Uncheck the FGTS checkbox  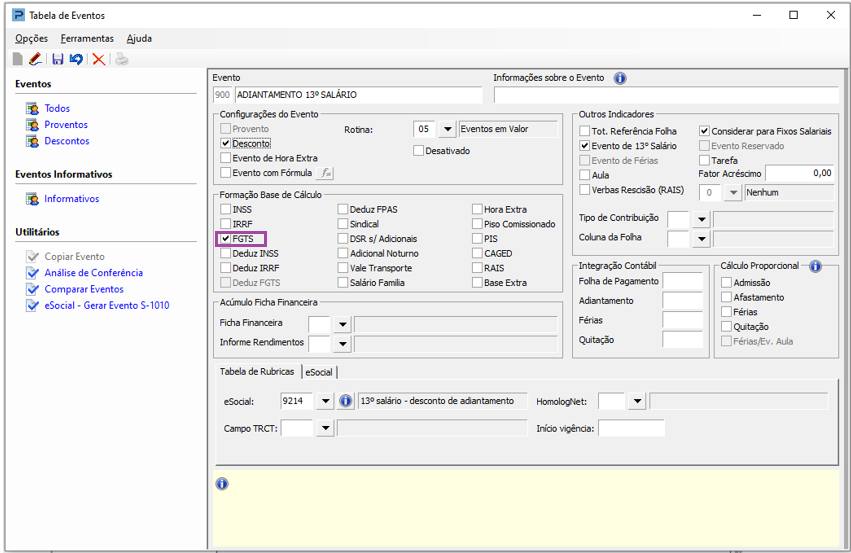pos(226,240)
